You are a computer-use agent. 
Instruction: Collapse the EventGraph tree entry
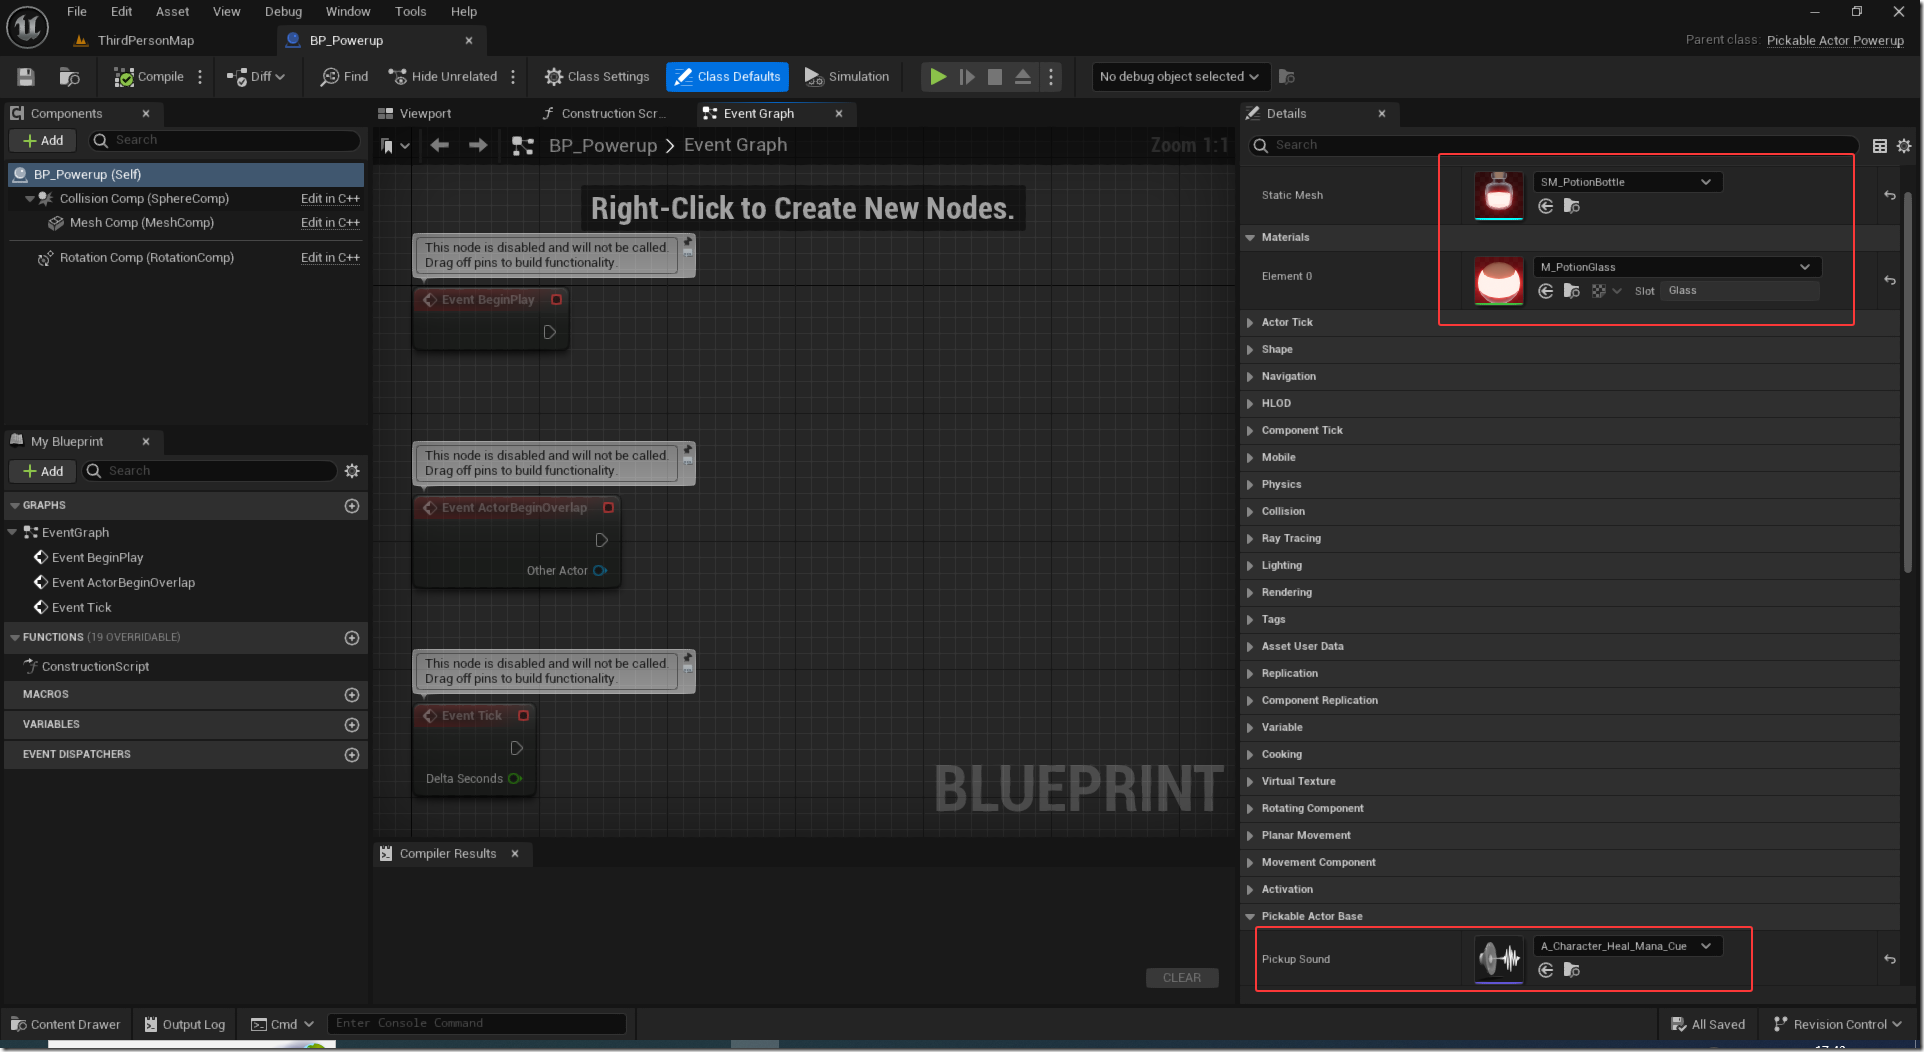pos(12,533)
